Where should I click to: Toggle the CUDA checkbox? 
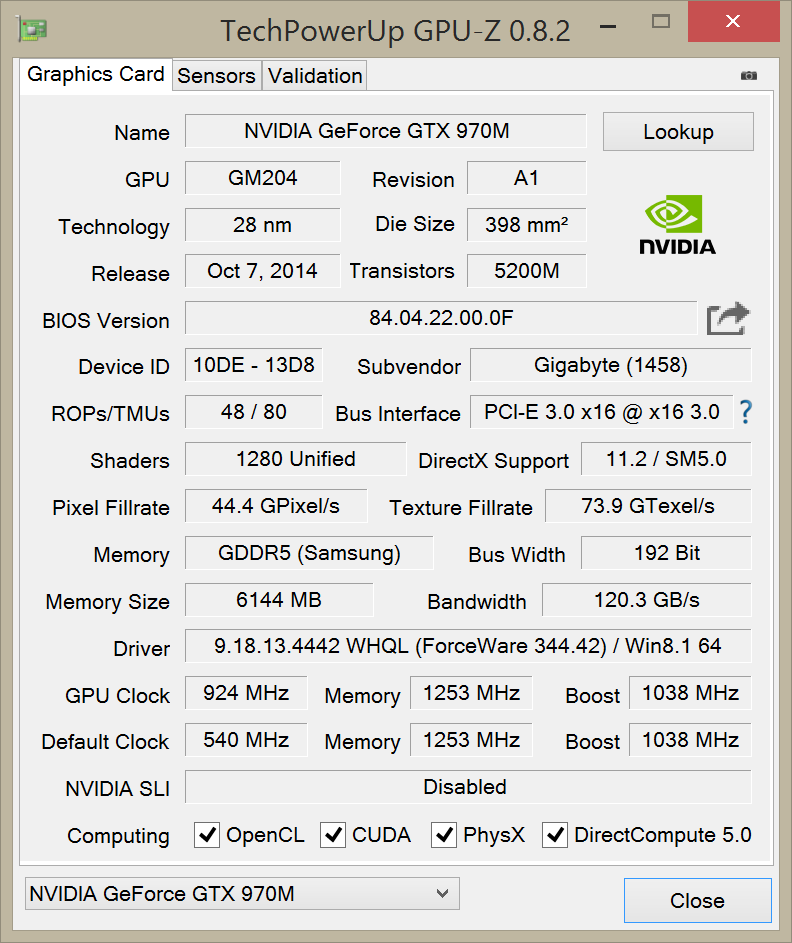click(333, 835)
